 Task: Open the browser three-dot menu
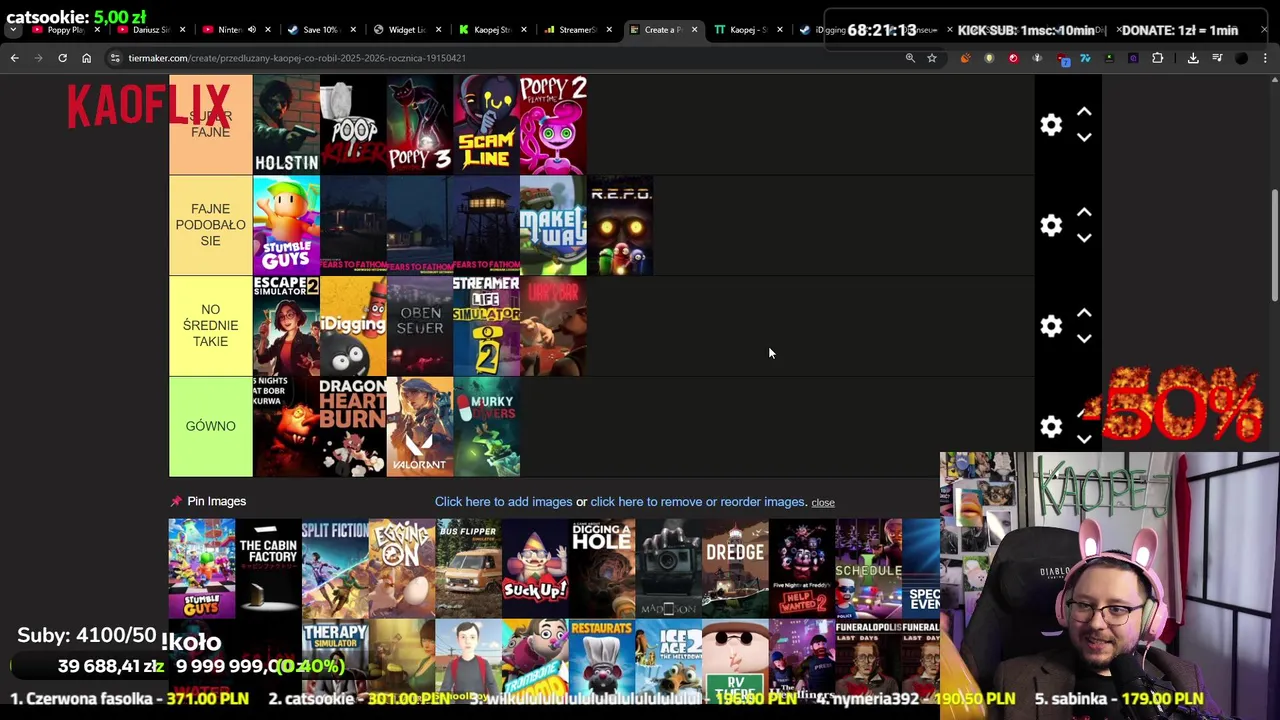coord(1265,58)
